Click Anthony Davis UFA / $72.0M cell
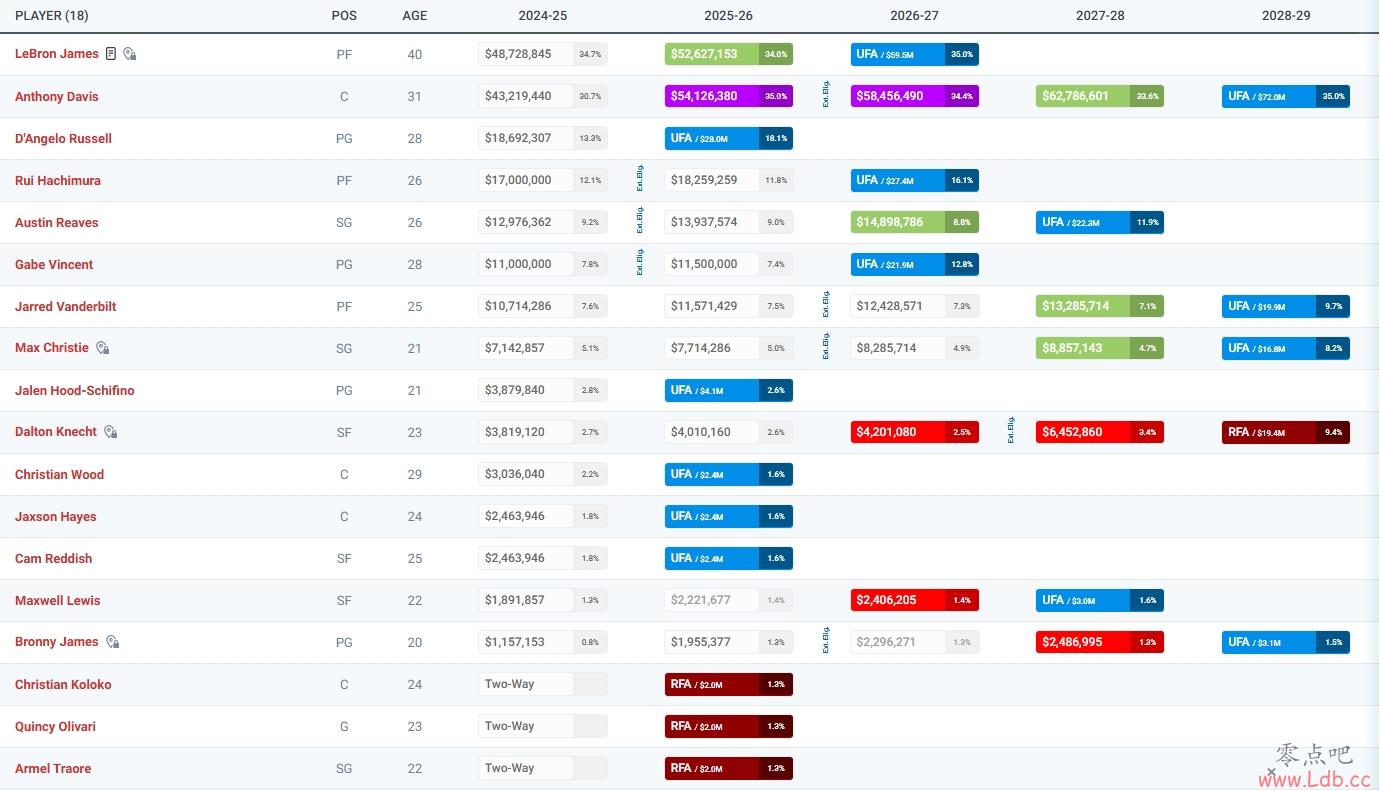Viewport: 1380px width, 790px height. tap(1286, 96)
